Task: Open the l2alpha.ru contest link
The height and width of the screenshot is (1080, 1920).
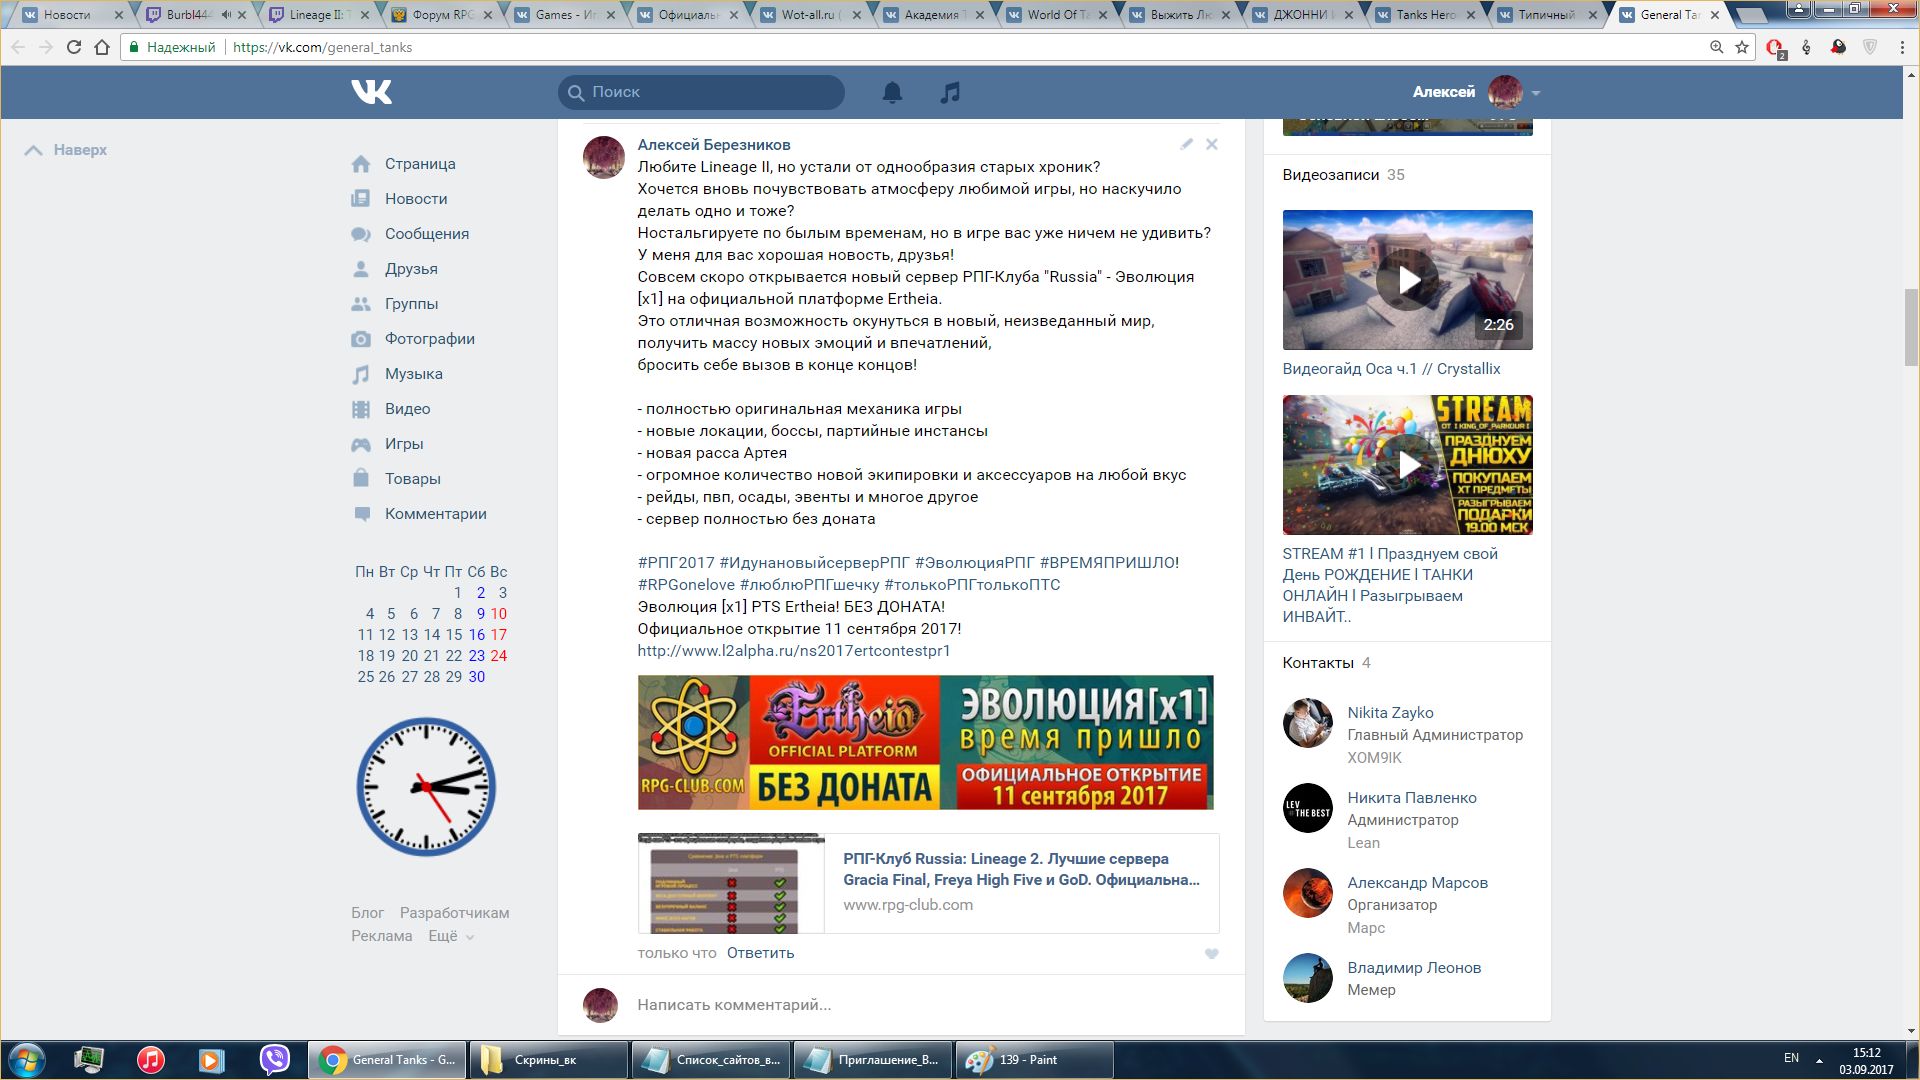Action: coord(794,651)
